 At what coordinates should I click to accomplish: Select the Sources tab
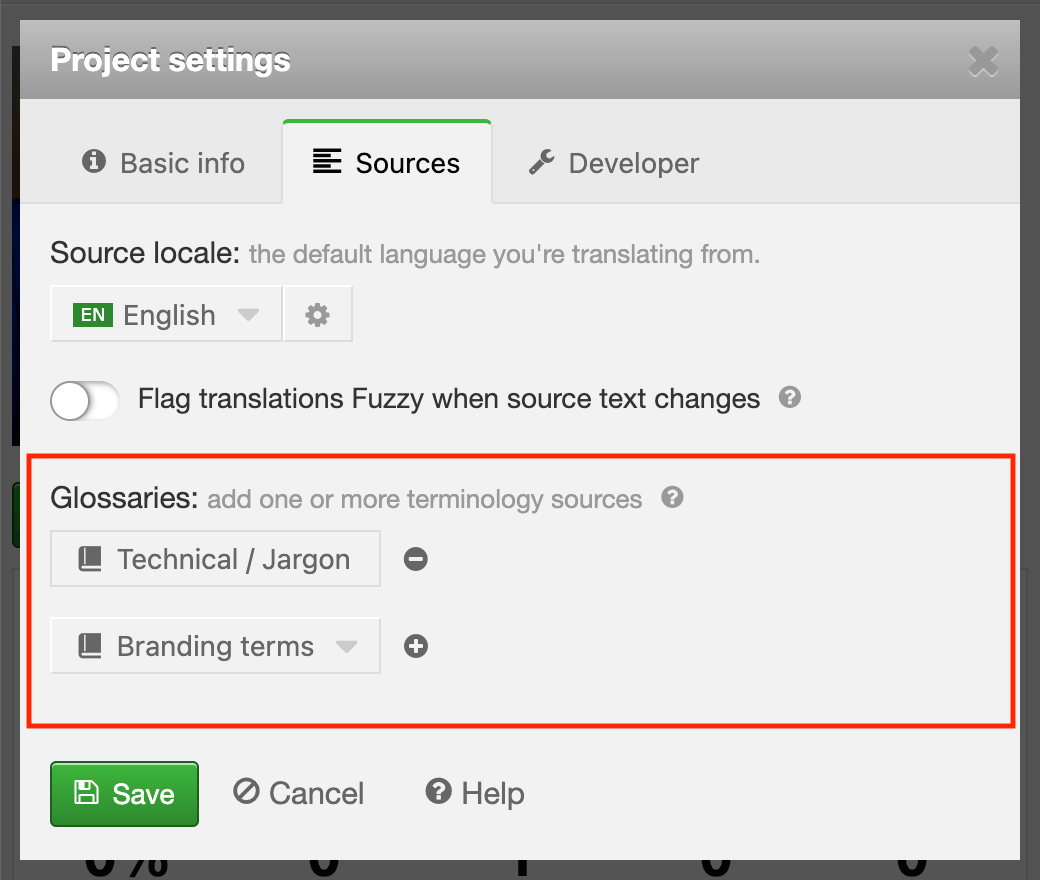[387, 163]
